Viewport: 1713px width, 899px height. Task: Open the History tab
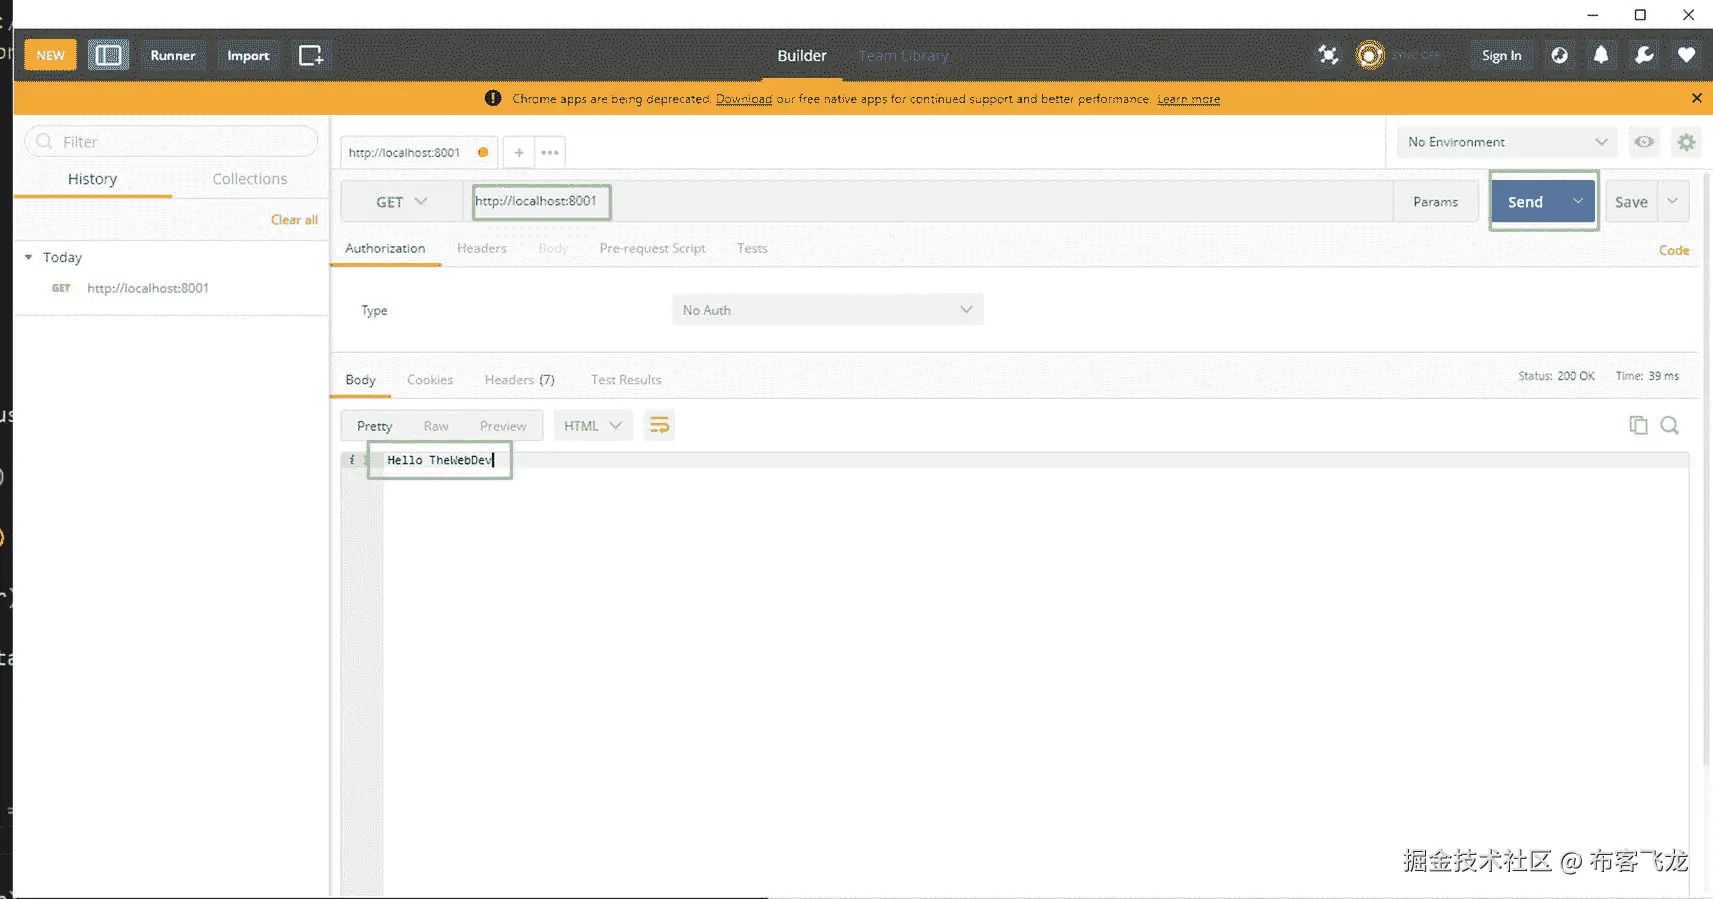(92, 179)
